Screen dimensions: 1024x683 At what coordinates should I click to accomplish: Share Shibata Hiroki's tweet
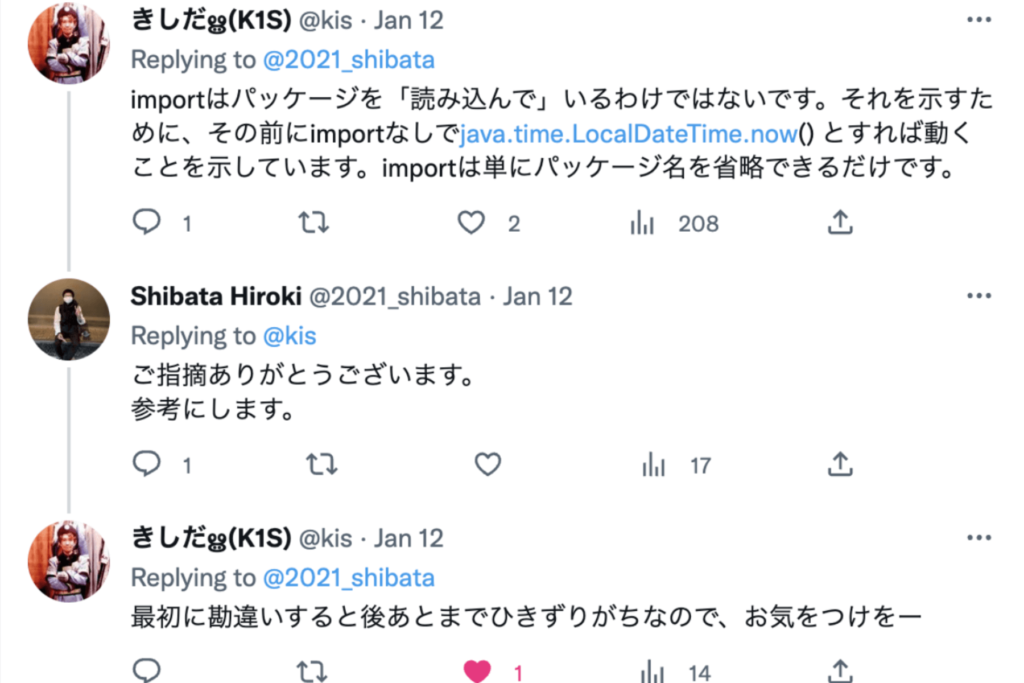tap(840, 464)
